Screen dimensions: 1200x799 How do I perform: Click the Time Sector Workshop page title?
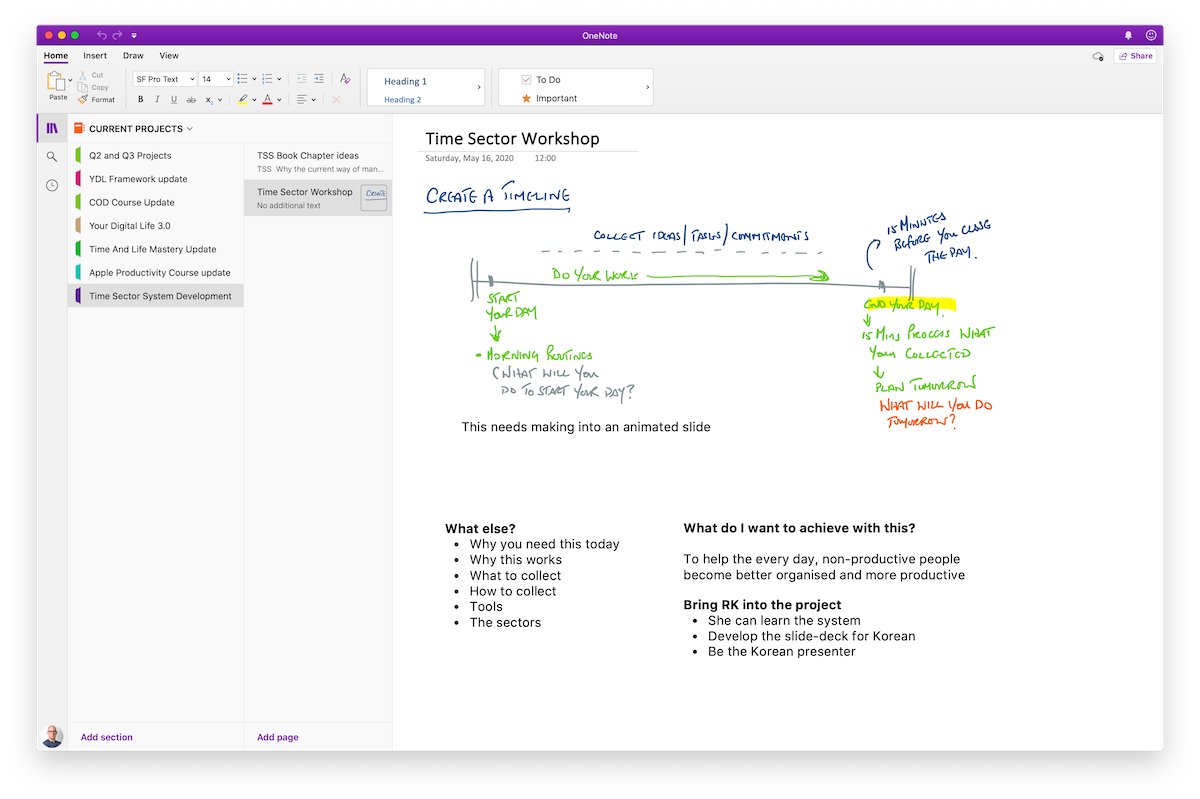(512, 139)
